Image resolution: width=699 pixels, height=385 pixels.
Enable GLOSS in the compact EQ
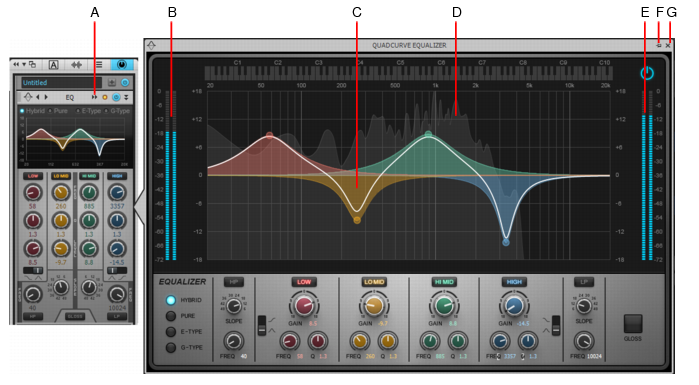tap(75, 316)
